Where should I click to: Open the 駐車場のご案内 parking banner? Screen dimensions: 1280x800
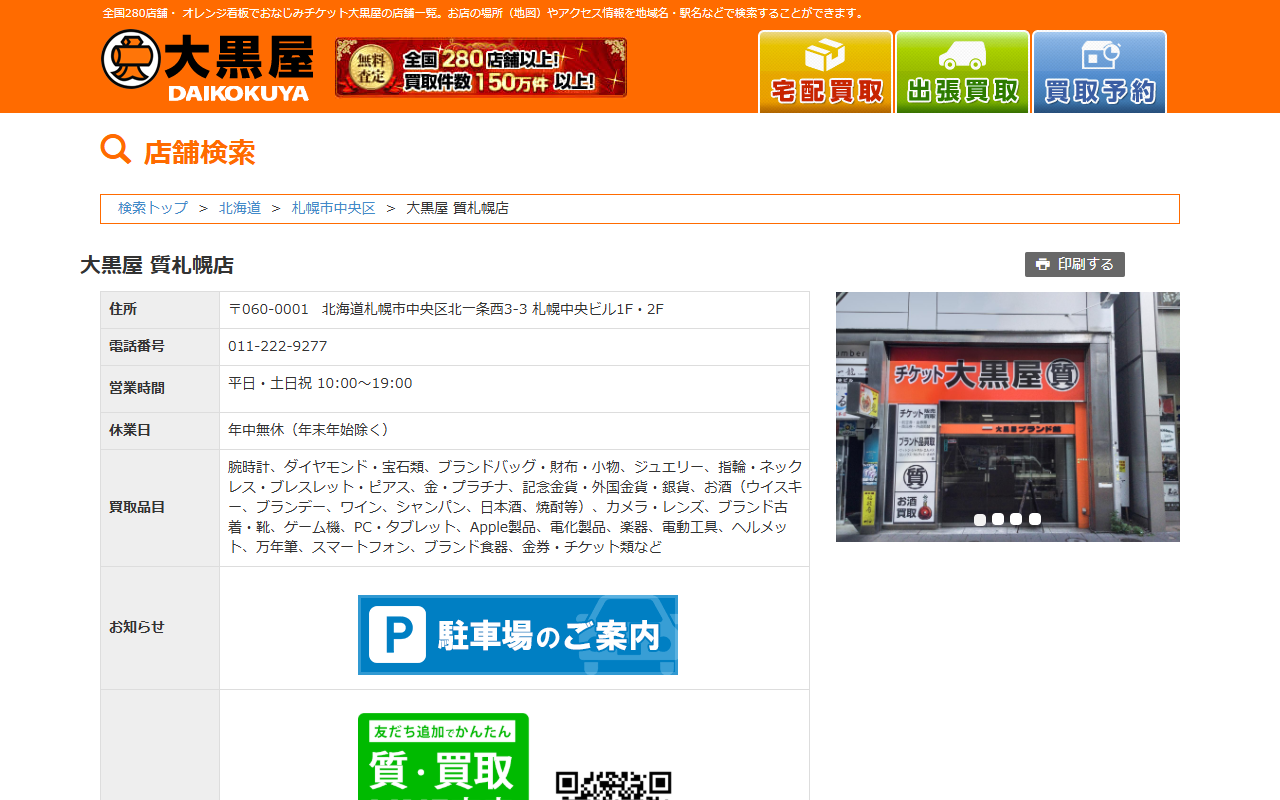518,635
